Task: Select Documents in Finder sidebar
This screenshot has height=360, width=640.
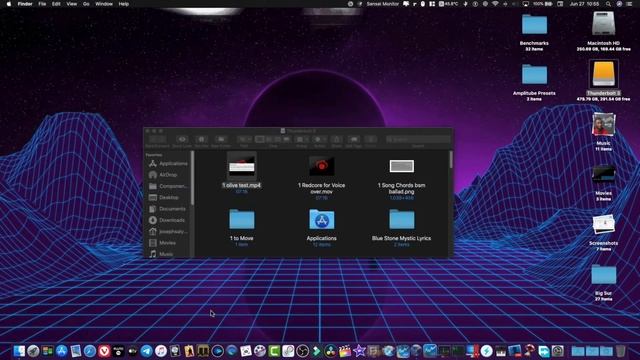Action: pyautogui.click(x=168, y=209)
